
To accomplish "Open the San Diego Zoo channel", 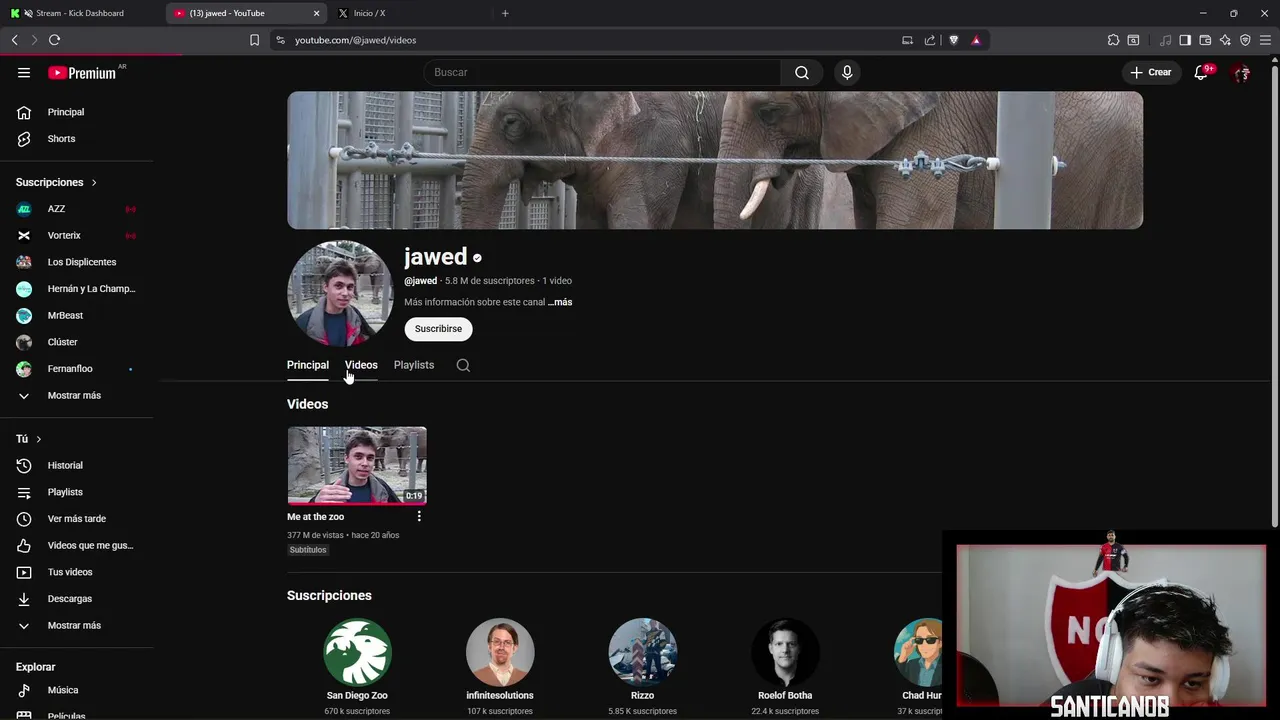I will [357, 652].
